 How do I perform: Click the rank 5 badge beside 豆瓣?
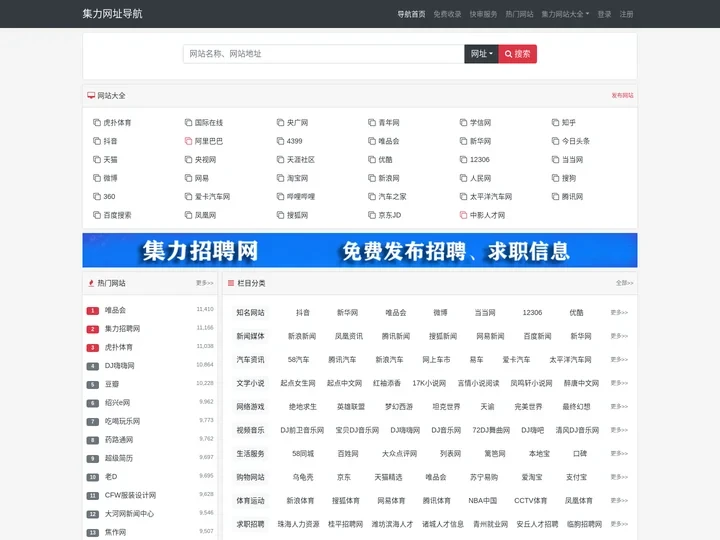(93, 385)
